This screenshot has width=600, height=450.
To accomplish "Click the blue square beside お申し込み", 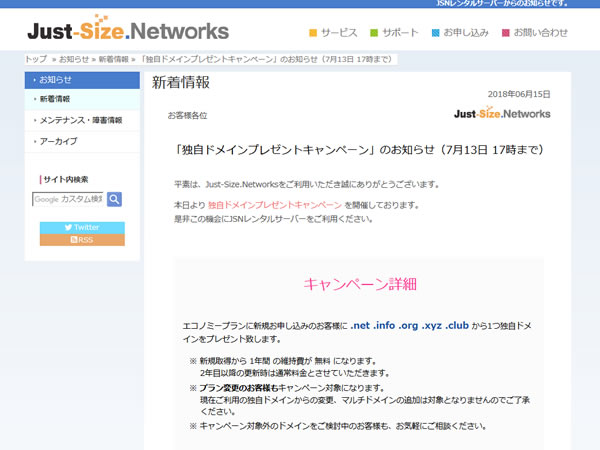I will pos(435,33).
